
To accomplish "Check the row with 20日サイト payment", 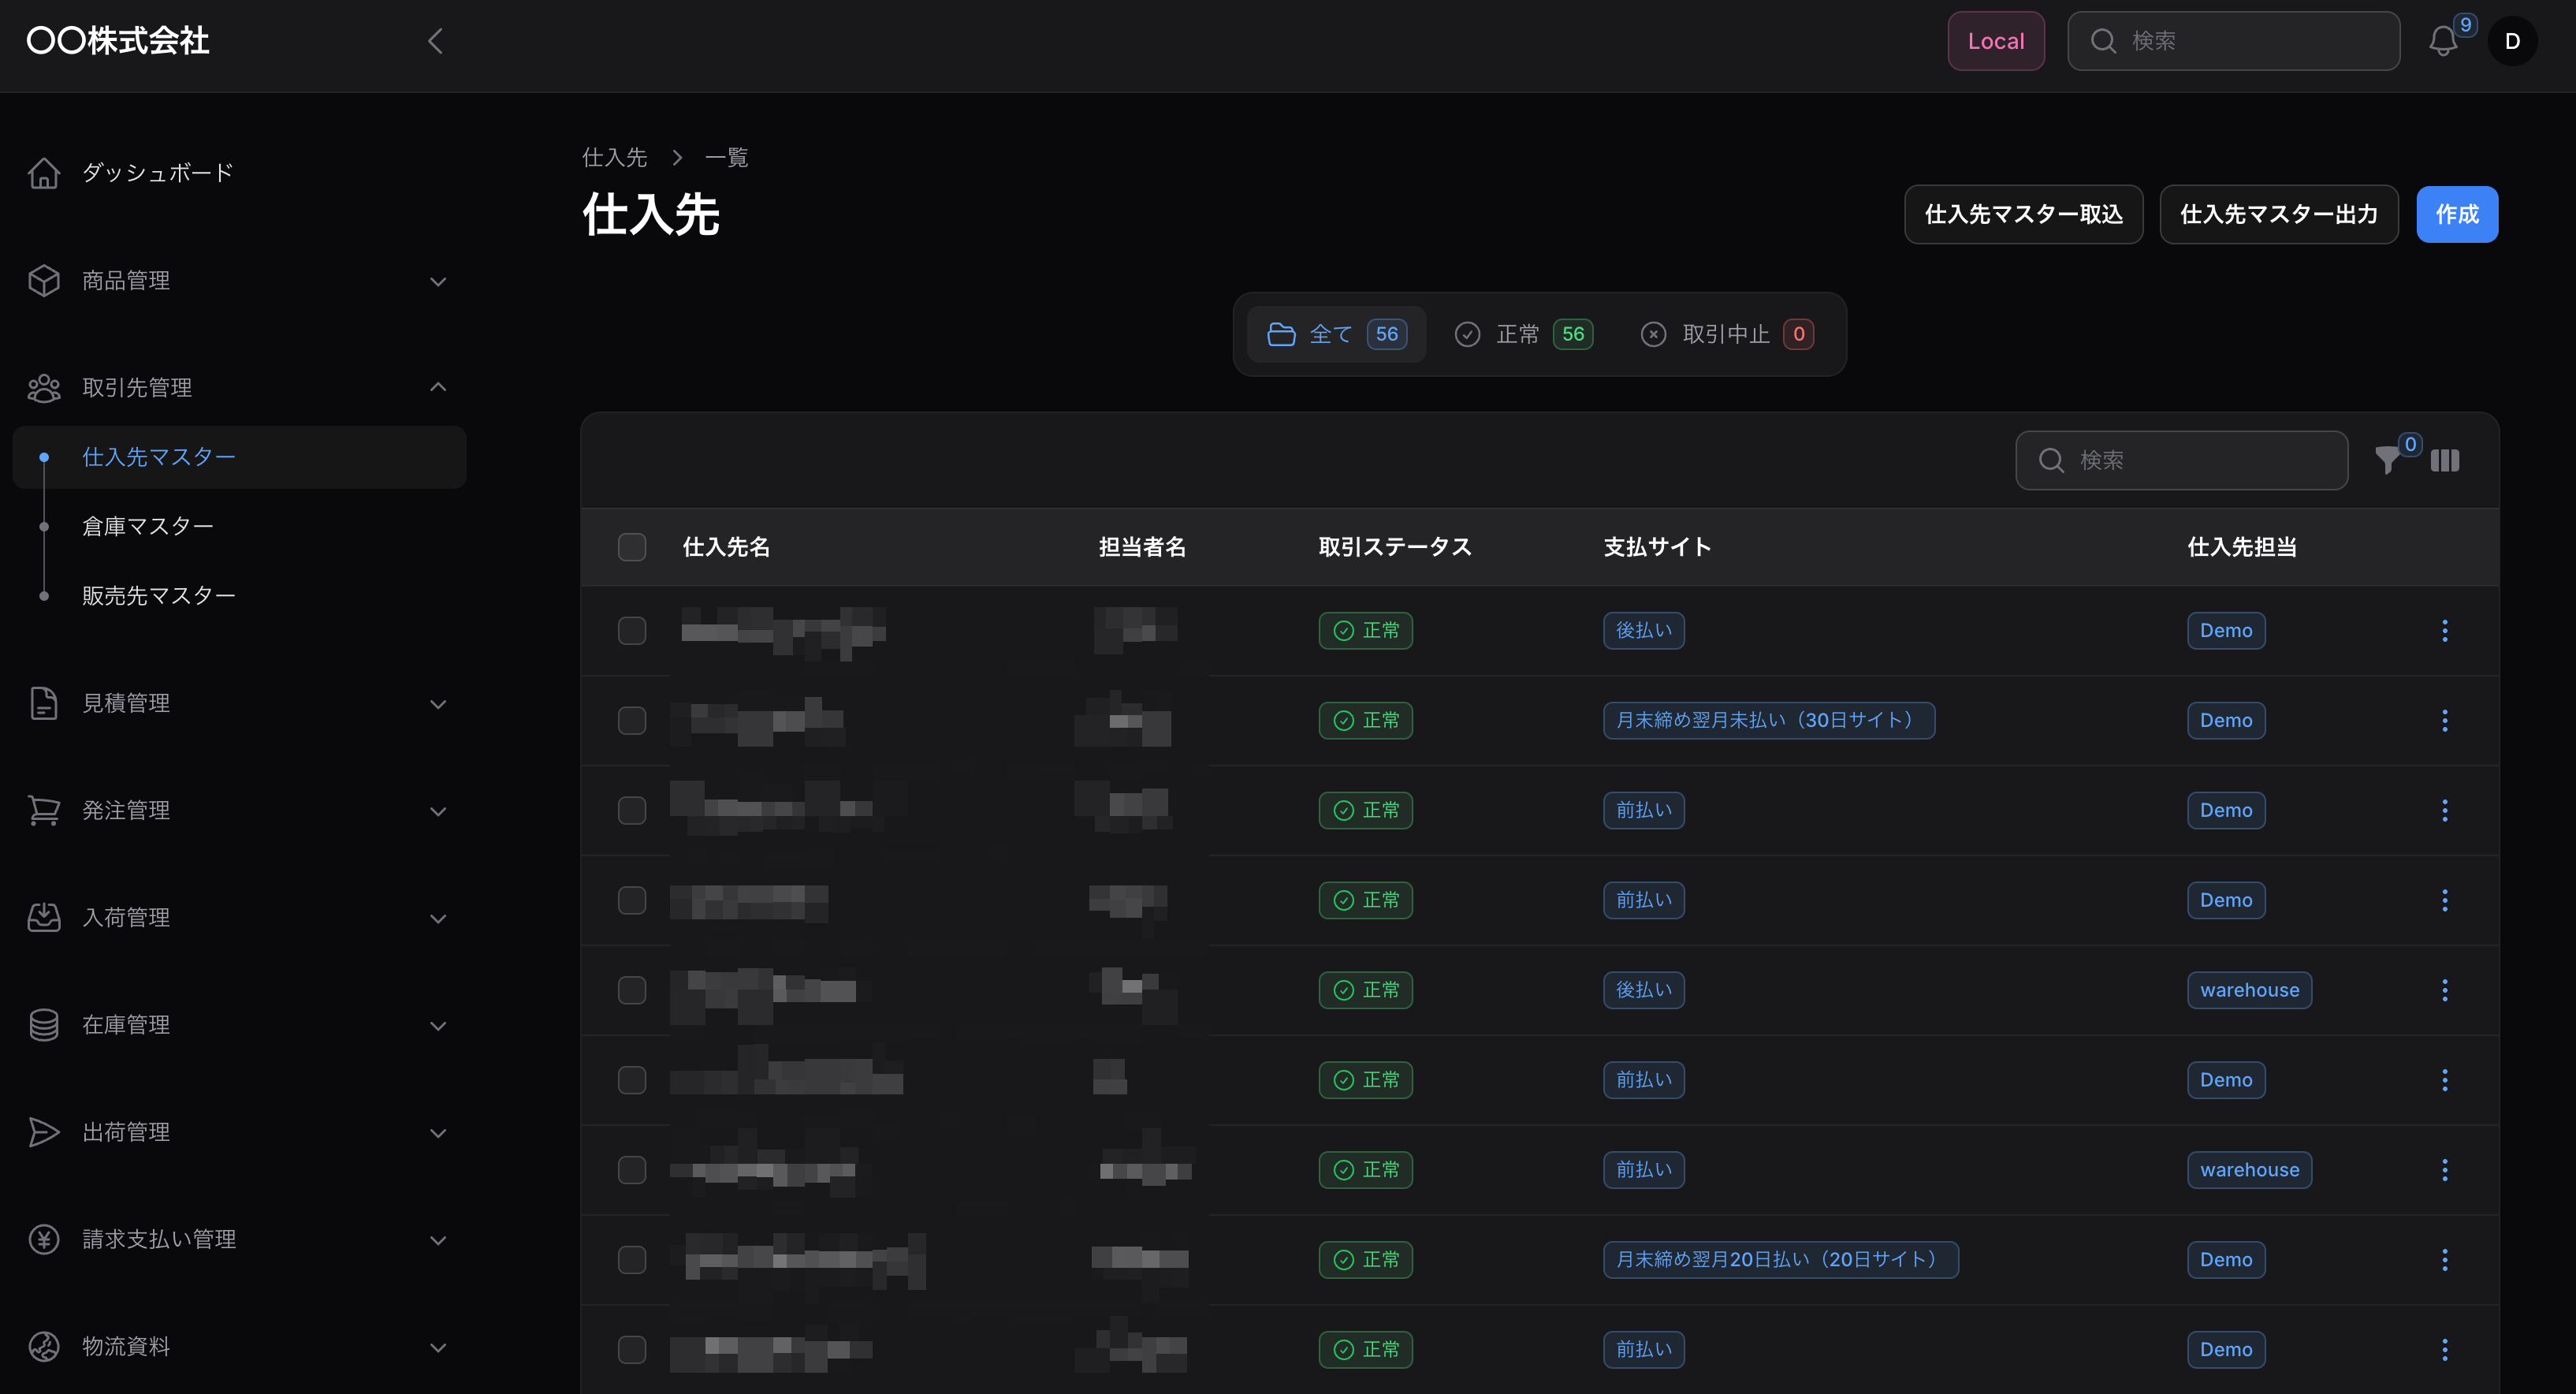I will tap(632, 1259).
